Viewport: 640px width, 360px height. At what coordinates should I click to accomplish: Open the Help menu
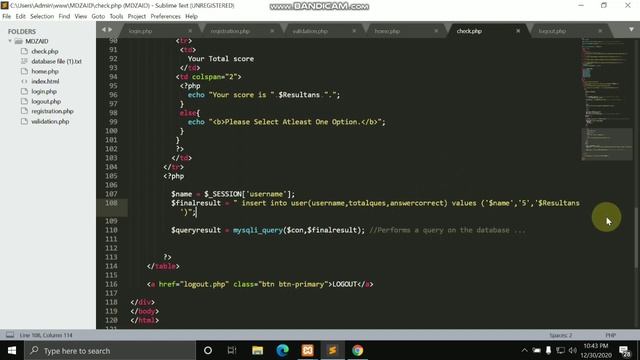191,16
